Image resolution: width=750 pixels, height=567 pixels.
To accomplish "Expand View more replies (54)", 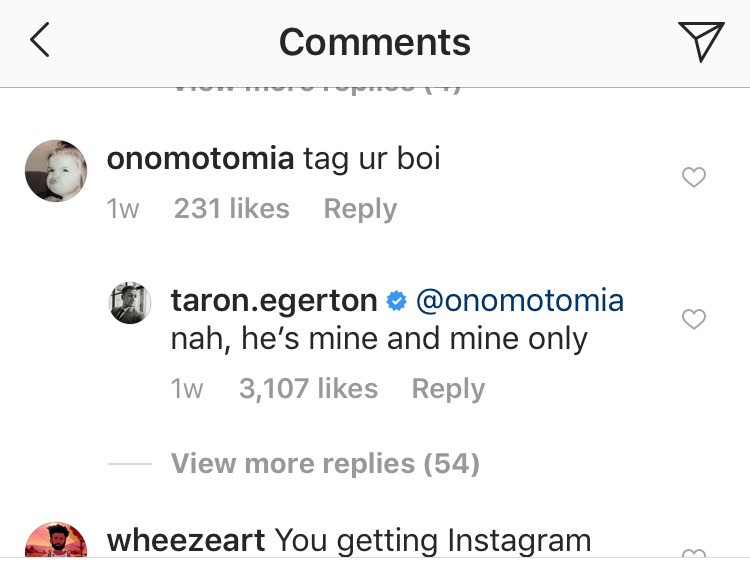I will pos(325,464).
